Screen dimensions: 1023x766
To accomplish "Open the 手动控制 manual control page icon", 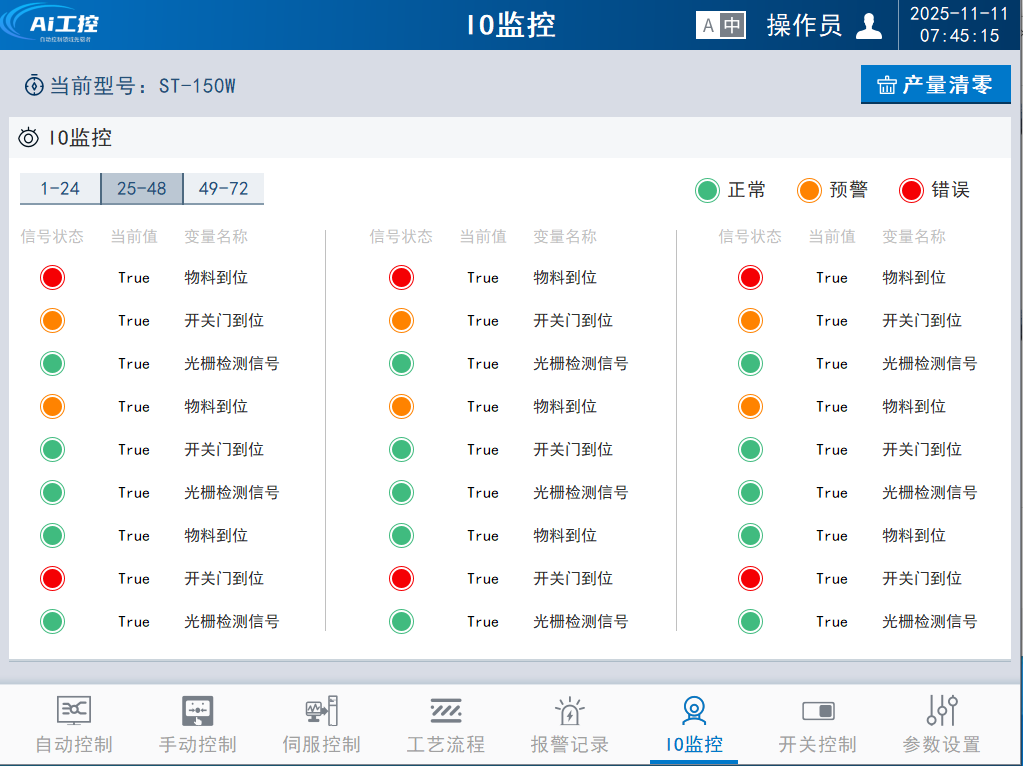I will (197, 711).
